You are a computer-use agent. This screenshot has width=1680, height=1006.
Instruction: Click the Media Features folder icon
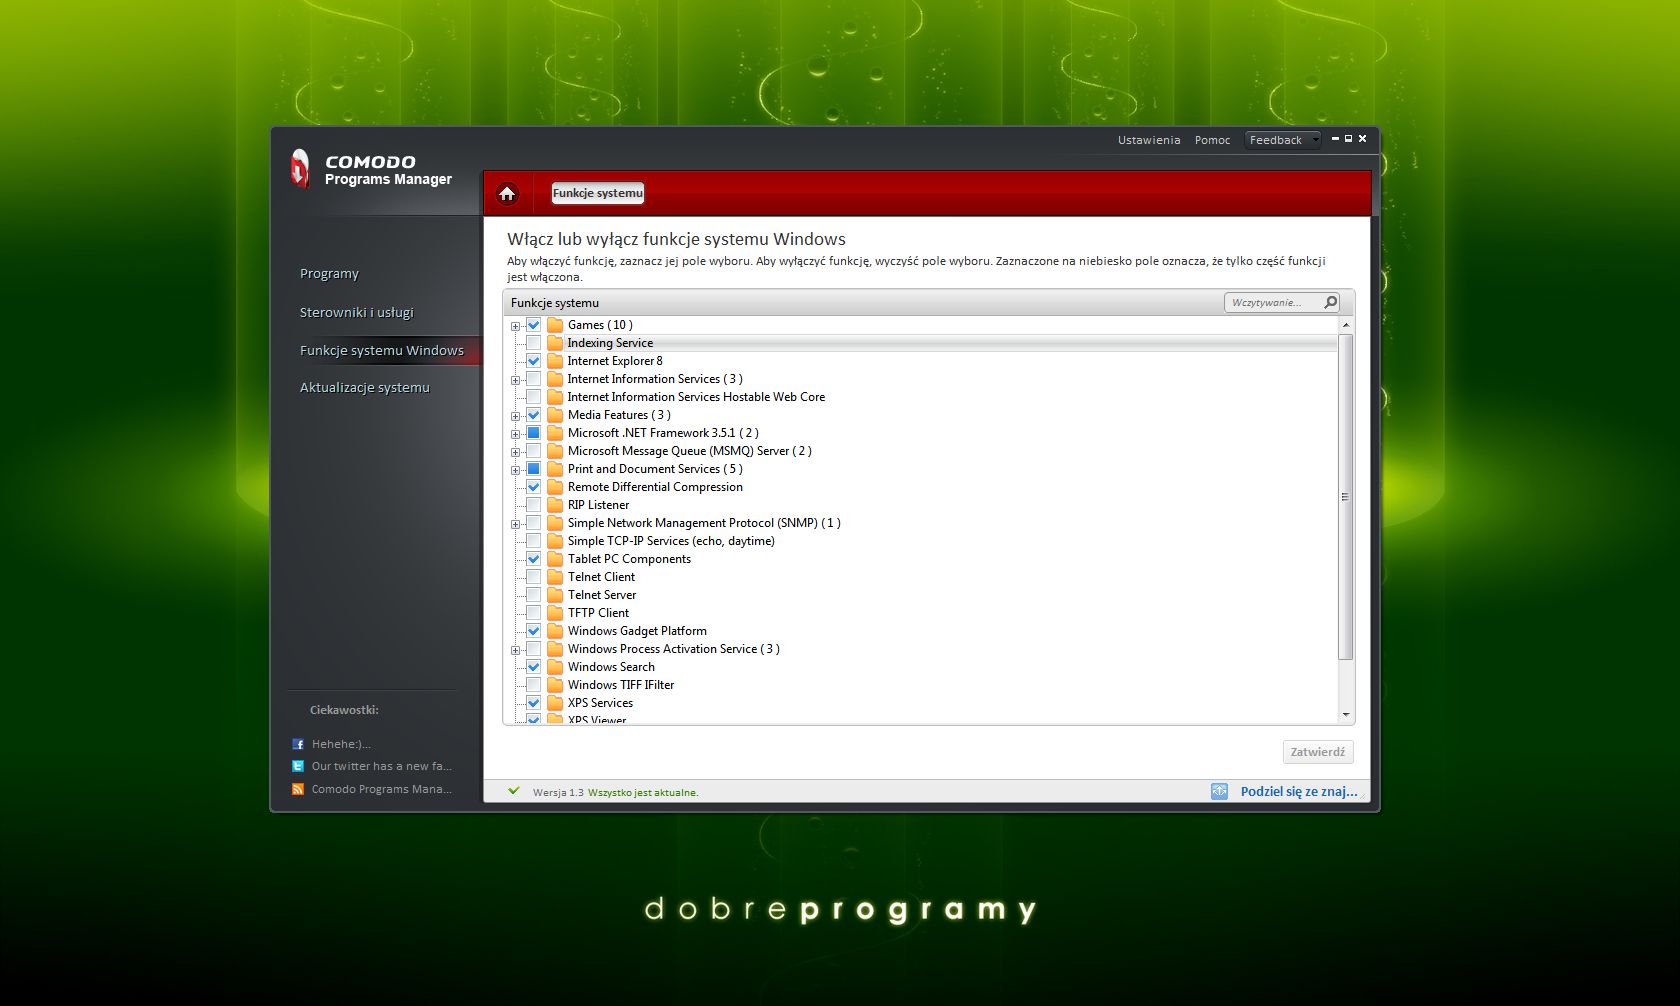tap(555, 415)
